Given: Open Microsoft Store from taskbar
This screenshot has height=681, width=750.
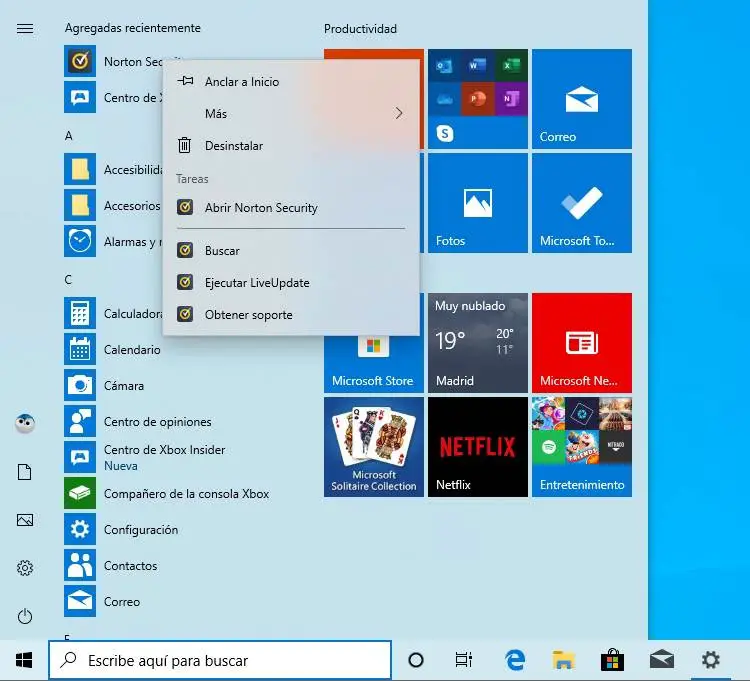Looking at the screenshot, I should tap(612, 660).
